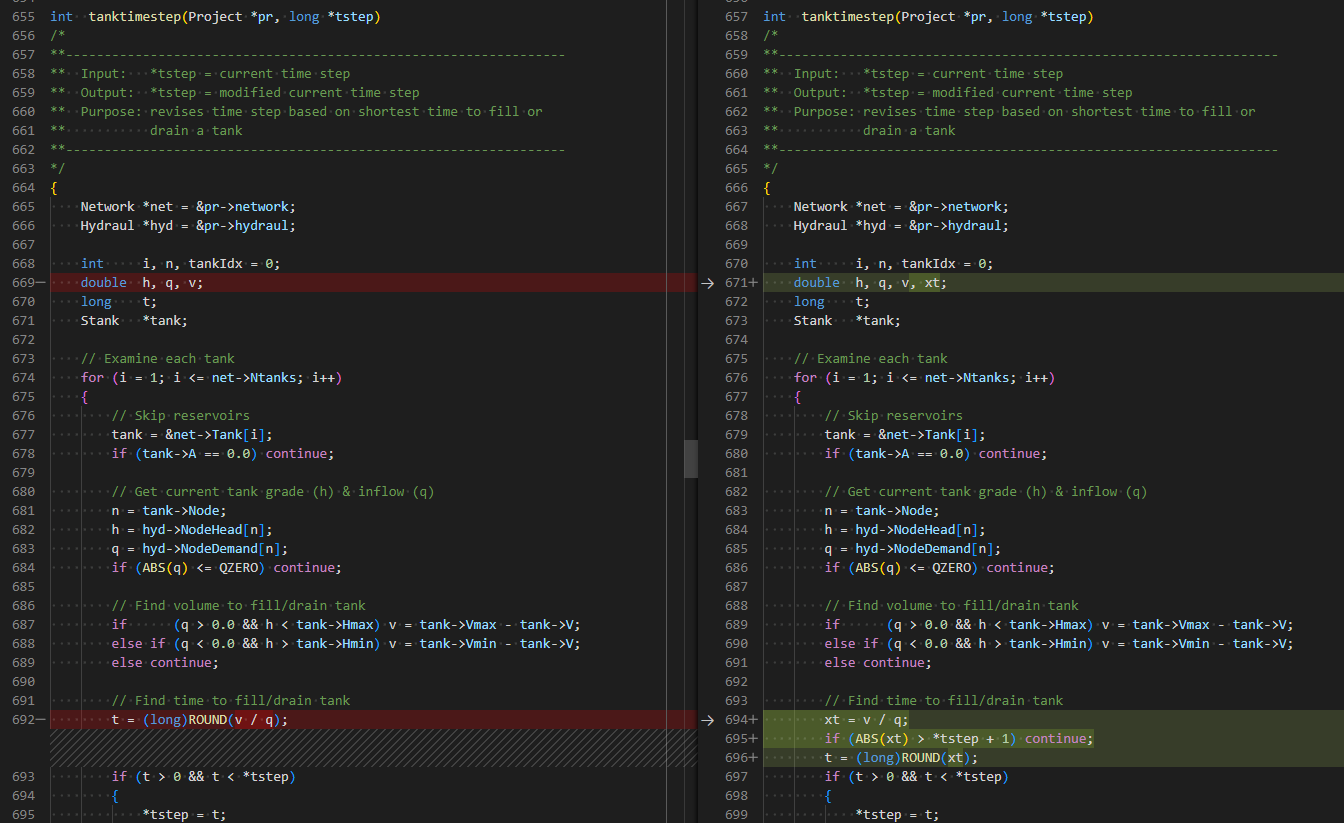
Task: Select deleted line number 692 in left gutter
Action: 25,719
